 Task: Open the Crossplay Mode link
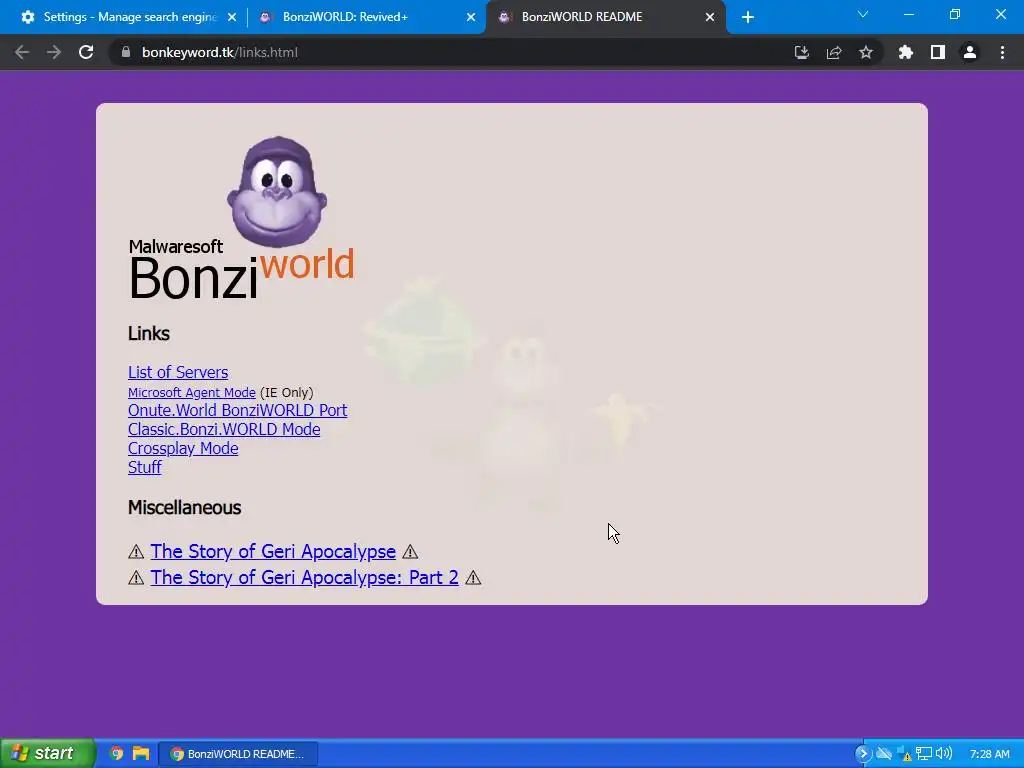[x=183, y=448]
